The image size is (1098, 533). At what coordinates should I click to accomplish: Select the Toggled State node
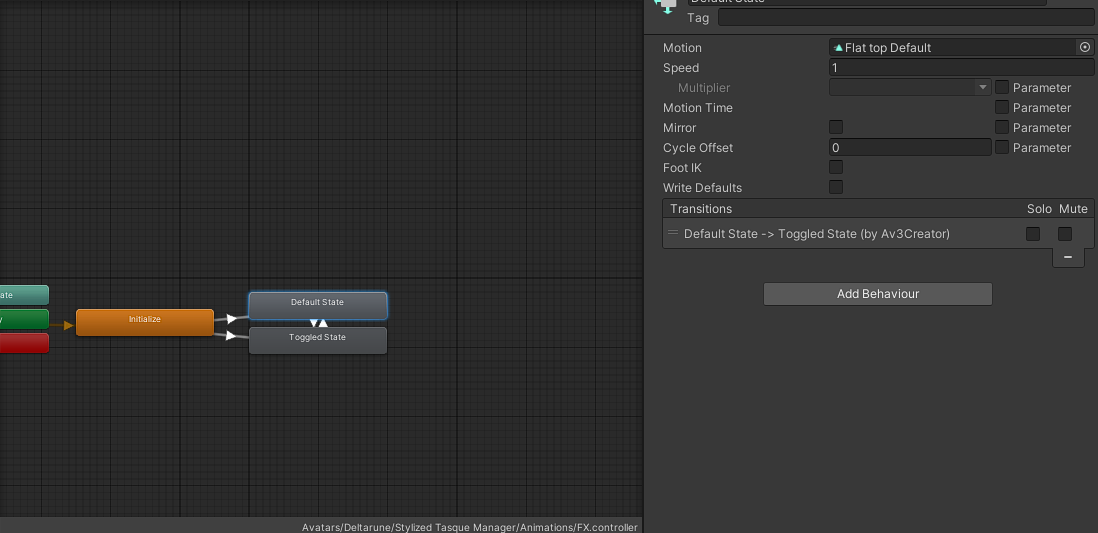318,340
